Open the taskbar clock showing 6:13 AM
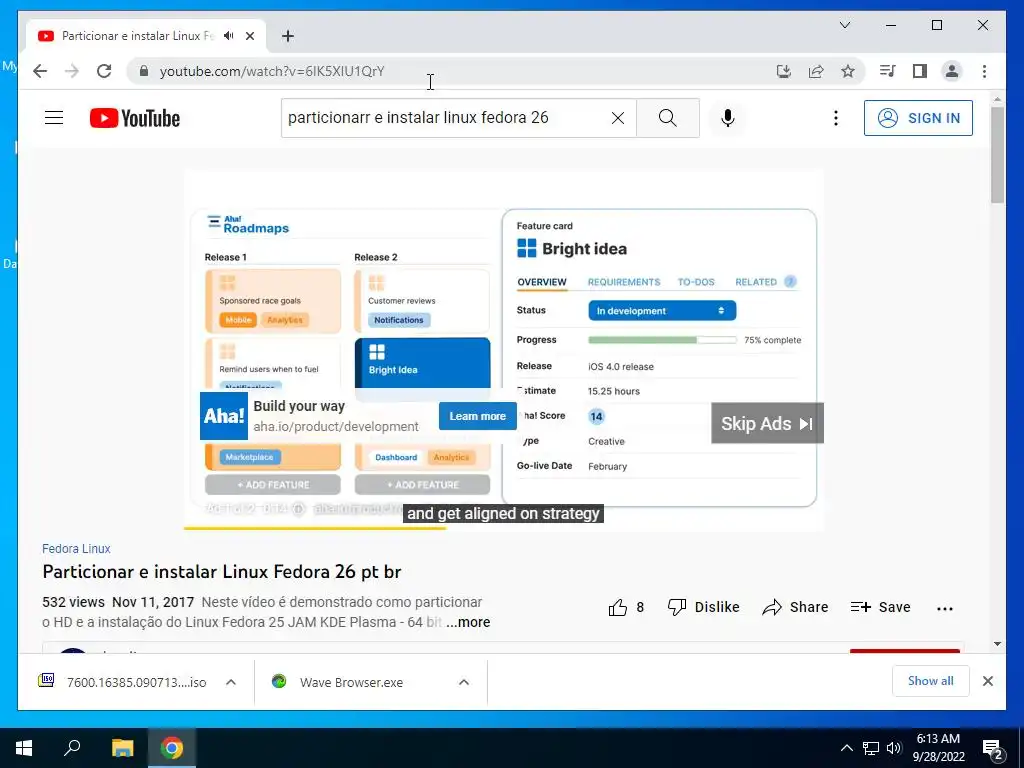1024x768 pixels. point(938,748)
